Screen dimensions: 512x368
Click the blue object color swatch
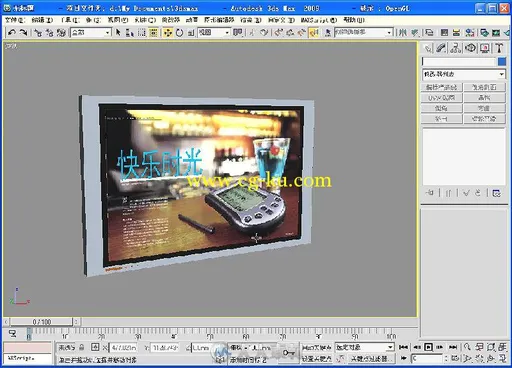click(502, 62)
